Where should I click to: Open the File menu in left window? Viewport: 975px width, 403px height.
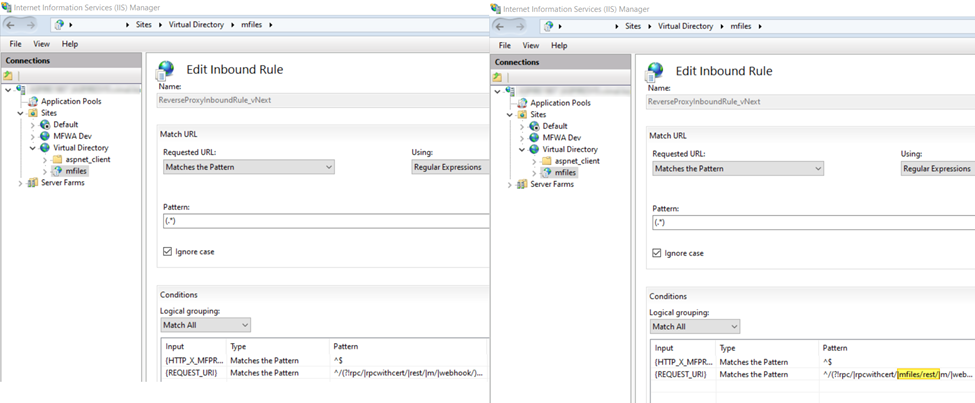pos(16,44)
